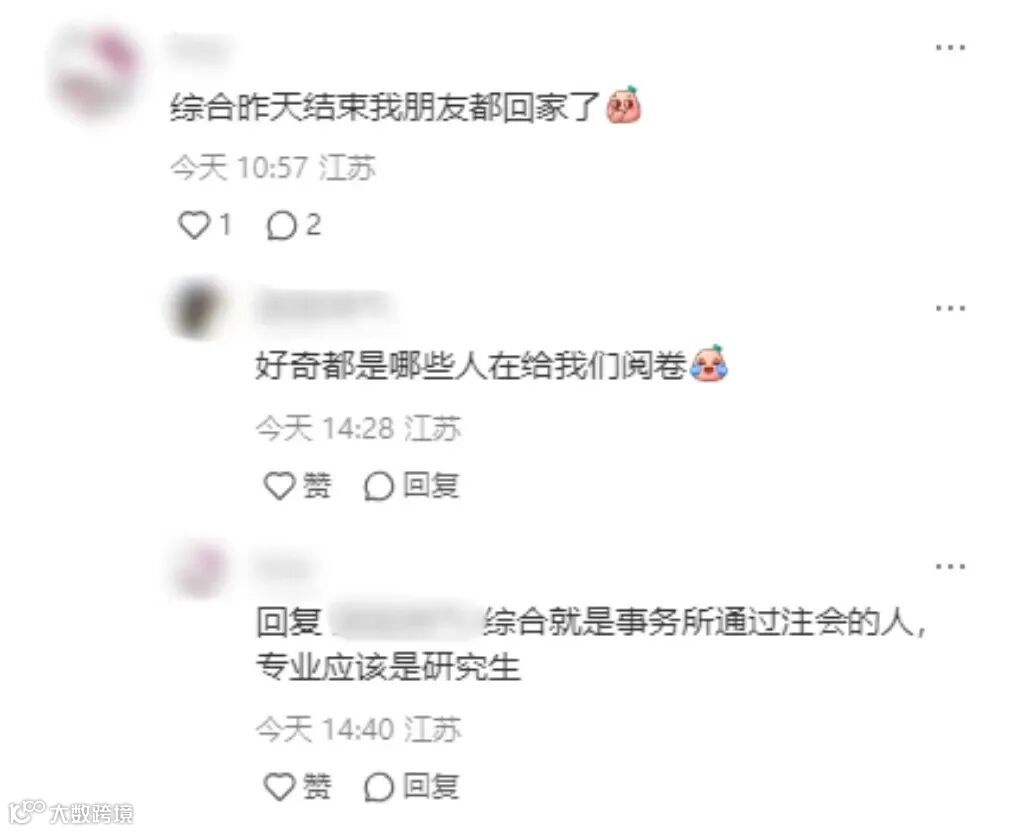Click 回复 on the 14:40 comment
Viewport: 1024px width, 832px height.
coord(431,786)
